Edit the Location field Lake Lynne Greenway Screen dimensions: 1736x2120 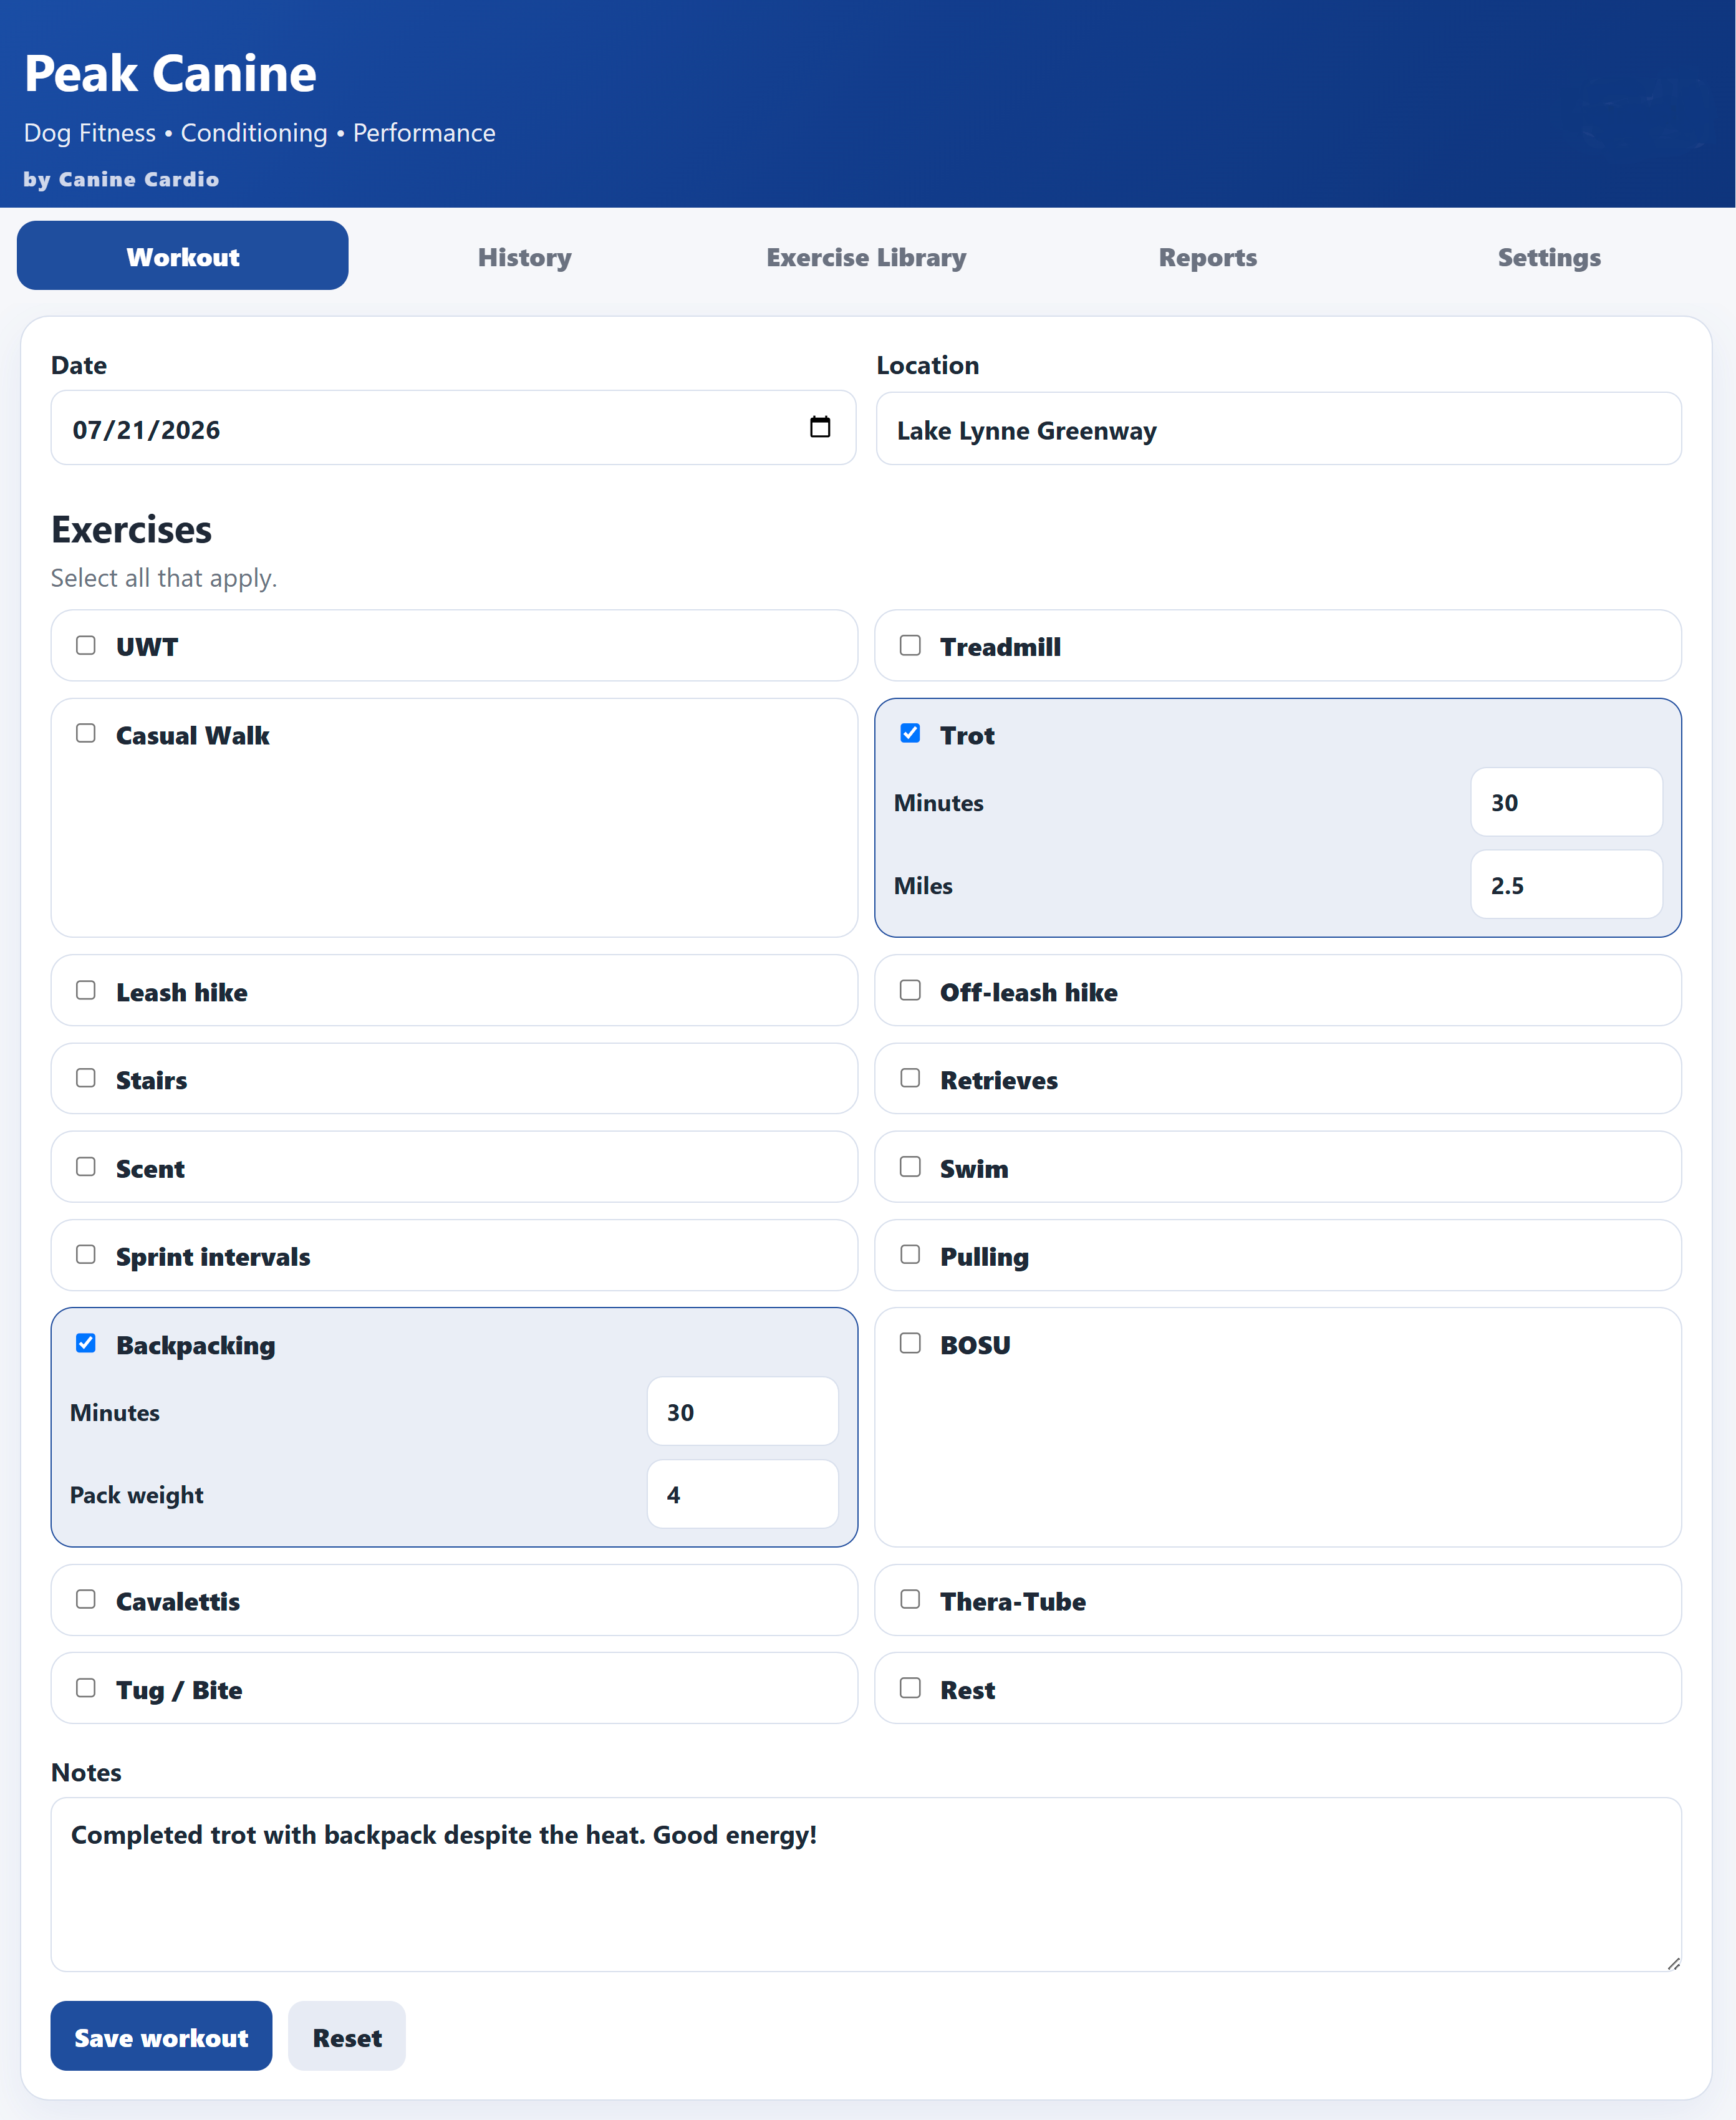[x=1278, y=429]
